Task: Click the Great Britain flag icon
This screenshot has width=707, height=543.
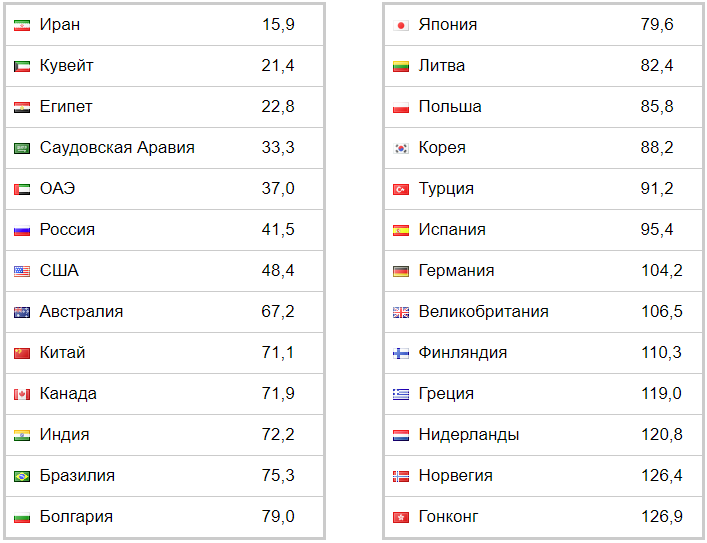Action: 401,312
